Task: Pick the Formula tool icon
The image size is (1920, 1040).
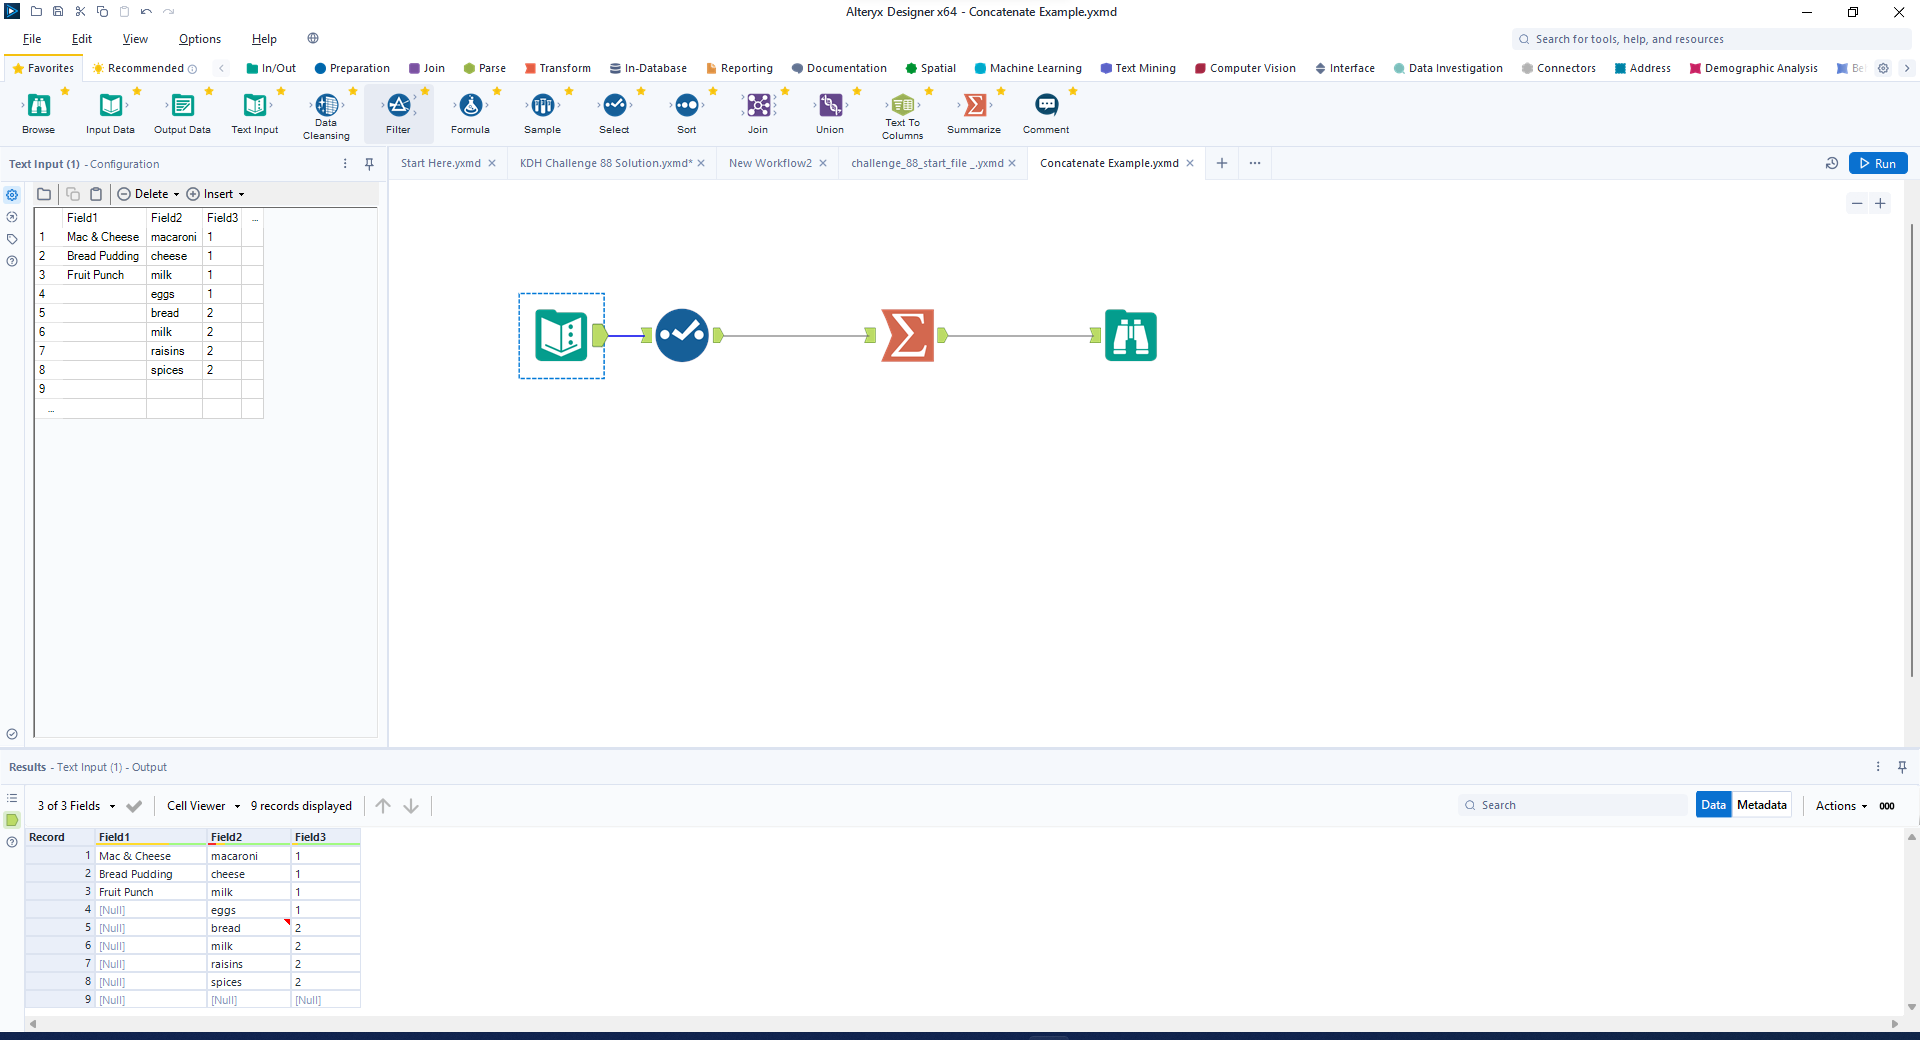Action: click(471, 105)
